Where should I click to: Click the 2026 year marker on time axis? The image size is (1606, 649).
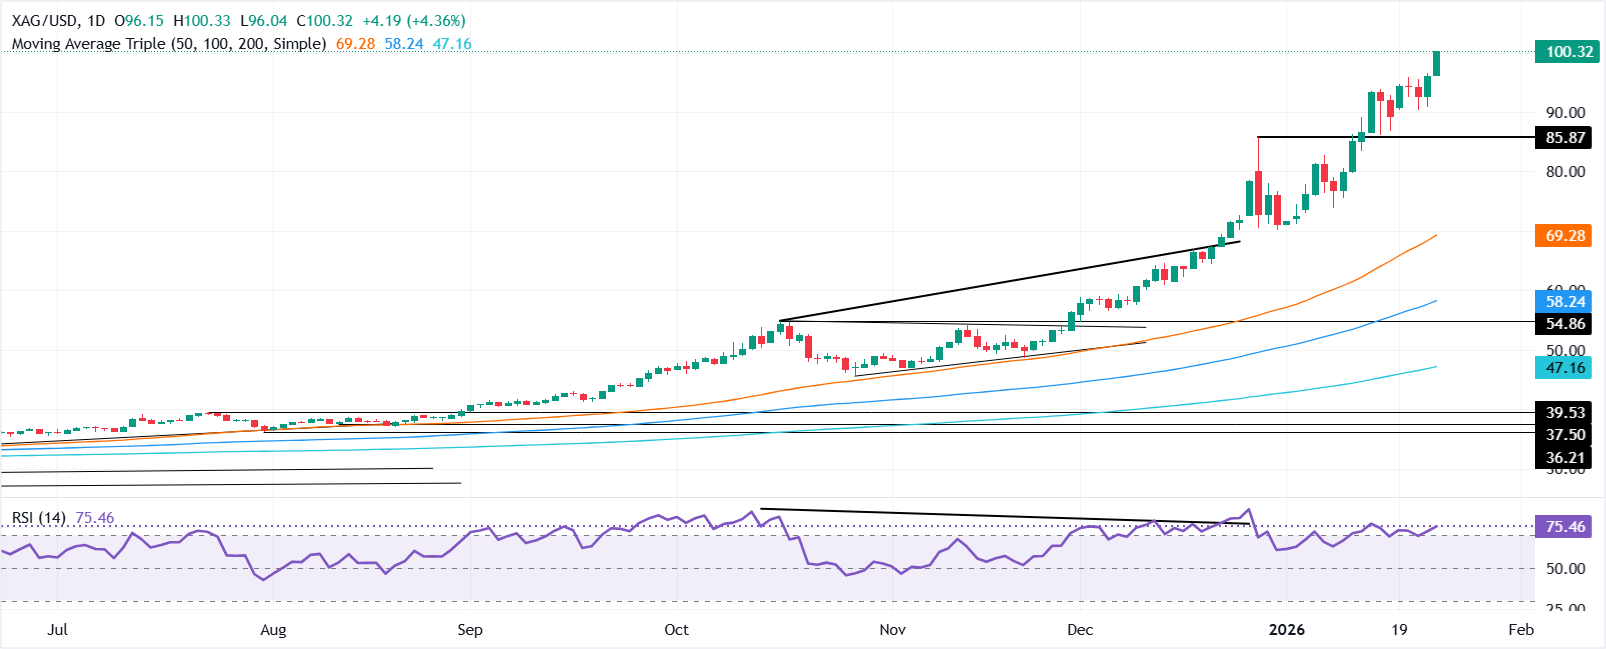1286,630
